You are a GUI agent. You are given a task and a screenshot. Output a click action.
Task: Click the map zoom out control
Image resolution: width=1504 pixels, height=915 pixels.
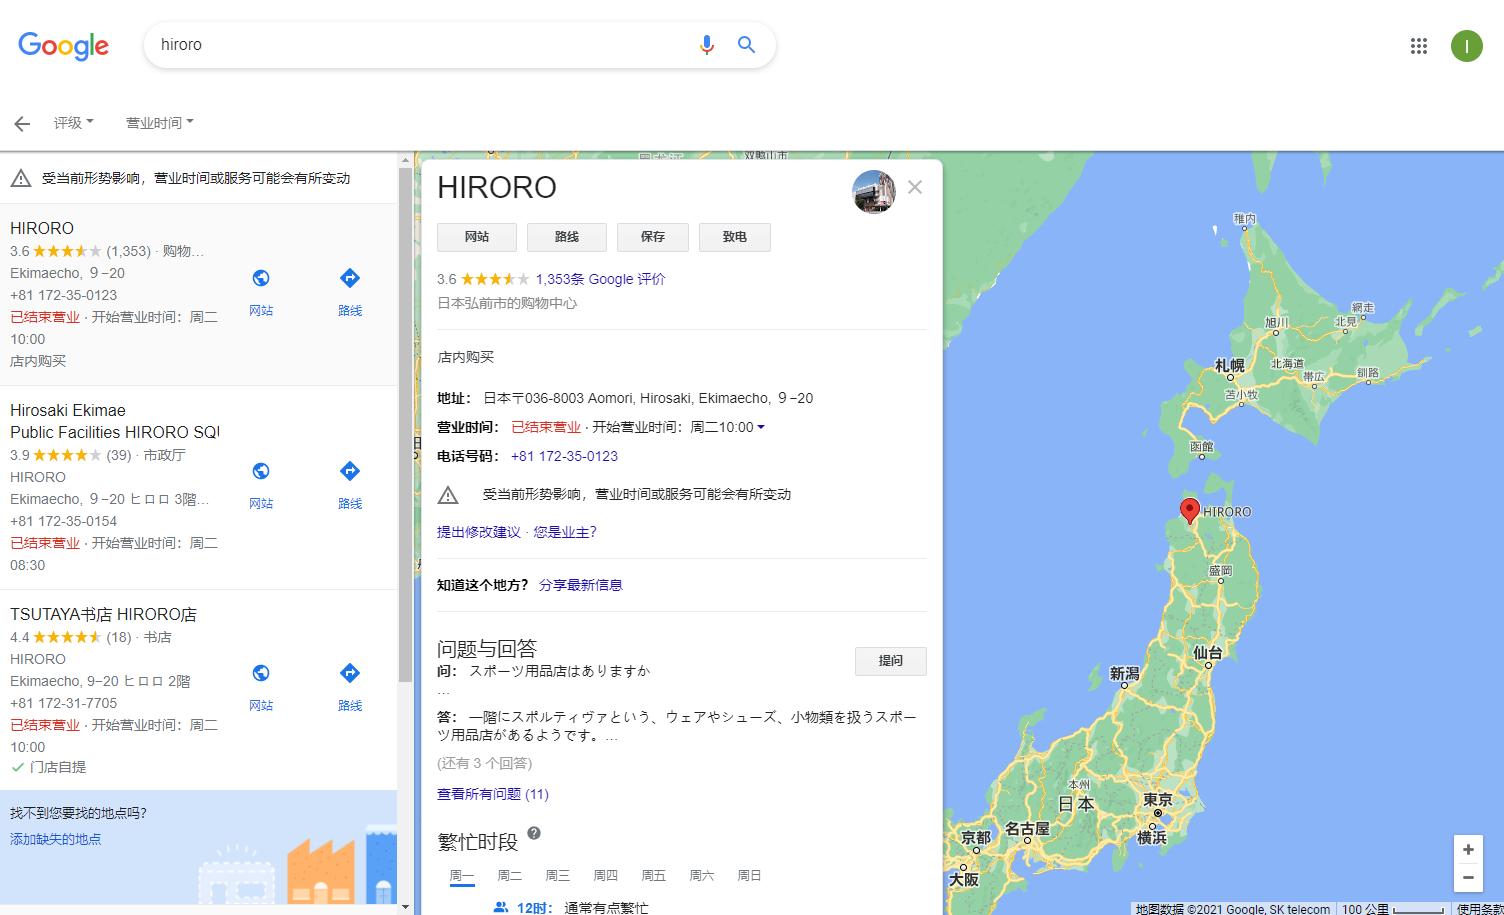(1467, 876)
